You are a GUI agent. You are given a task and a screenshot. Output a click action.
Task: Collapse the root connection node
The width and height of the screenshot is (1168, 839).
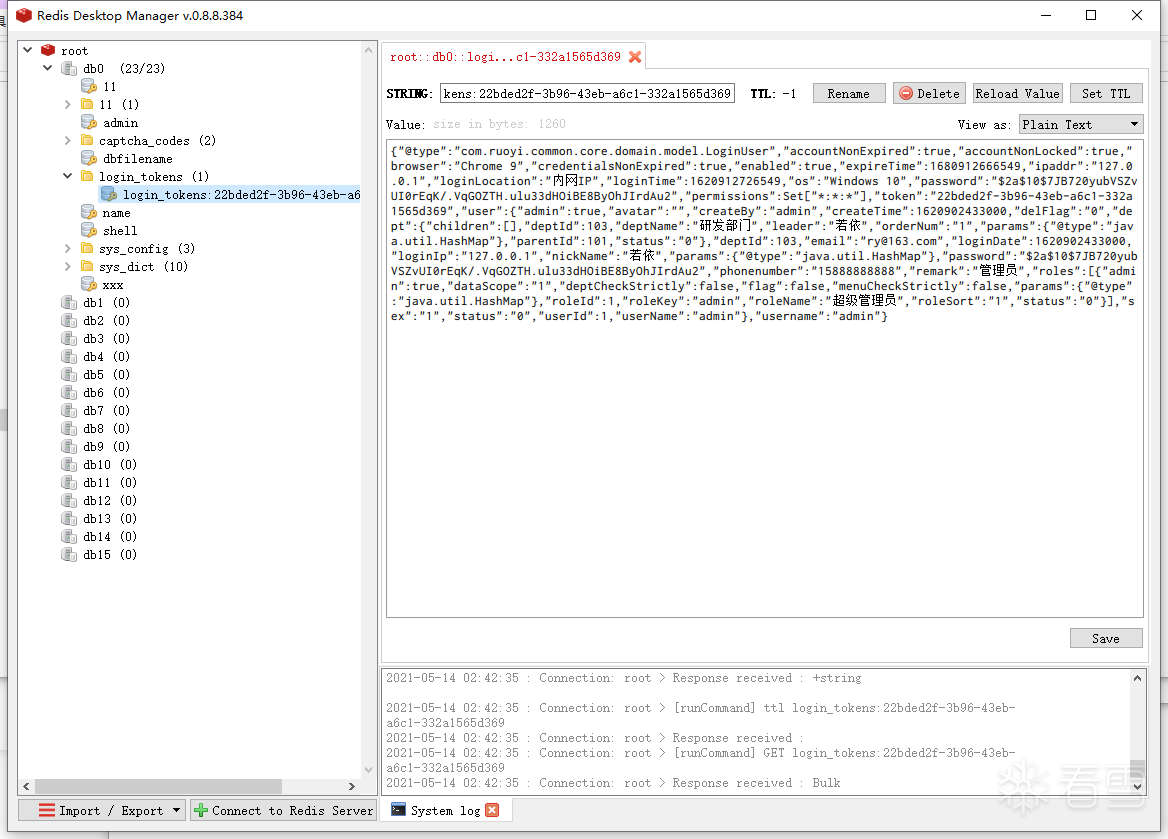tap(28, 50)
